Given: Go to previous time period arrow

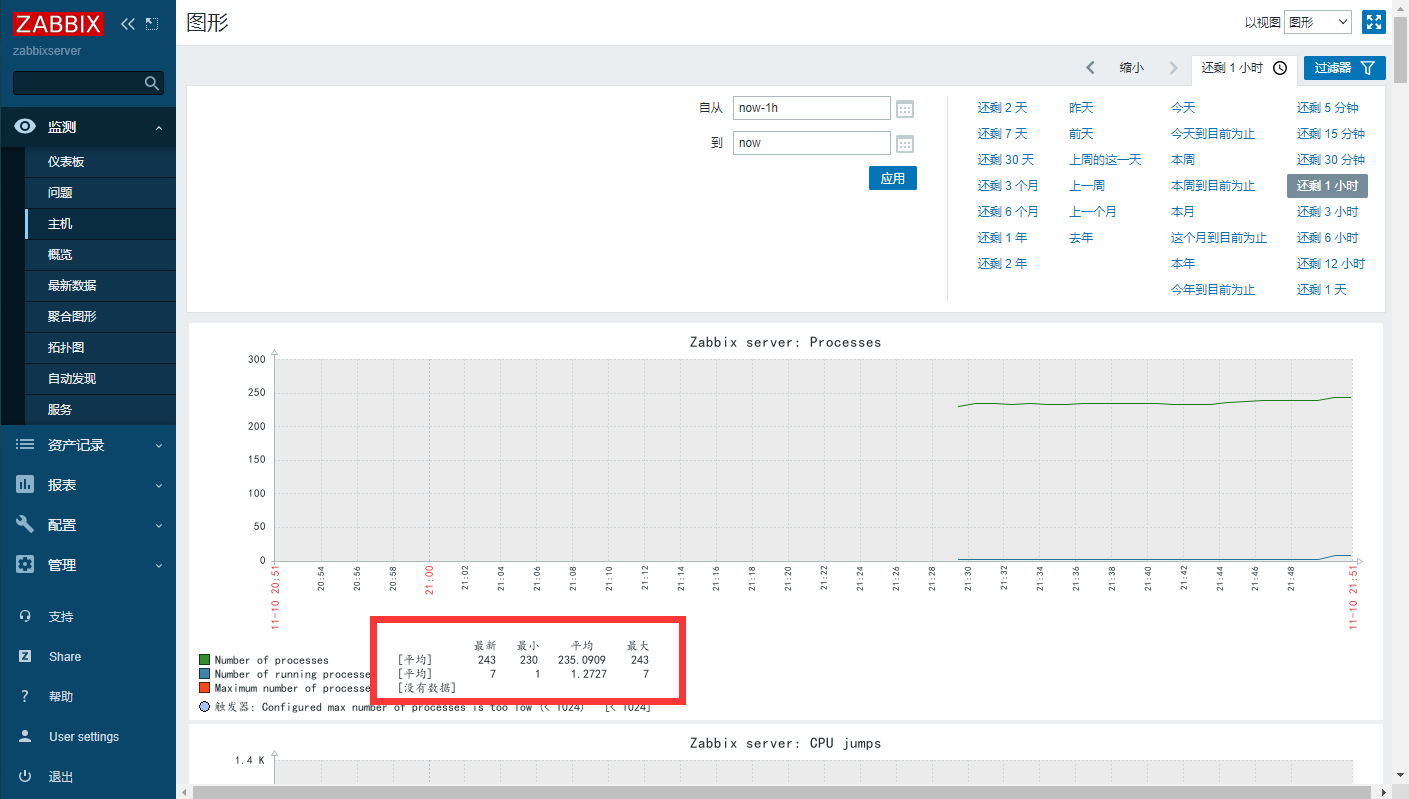Looking at the screenshot, I should click(x=1090, y=68).
